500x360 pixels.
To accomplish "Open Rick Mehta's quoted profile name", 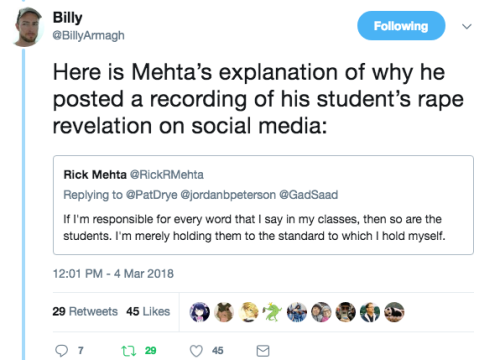I will pos(95,175).
